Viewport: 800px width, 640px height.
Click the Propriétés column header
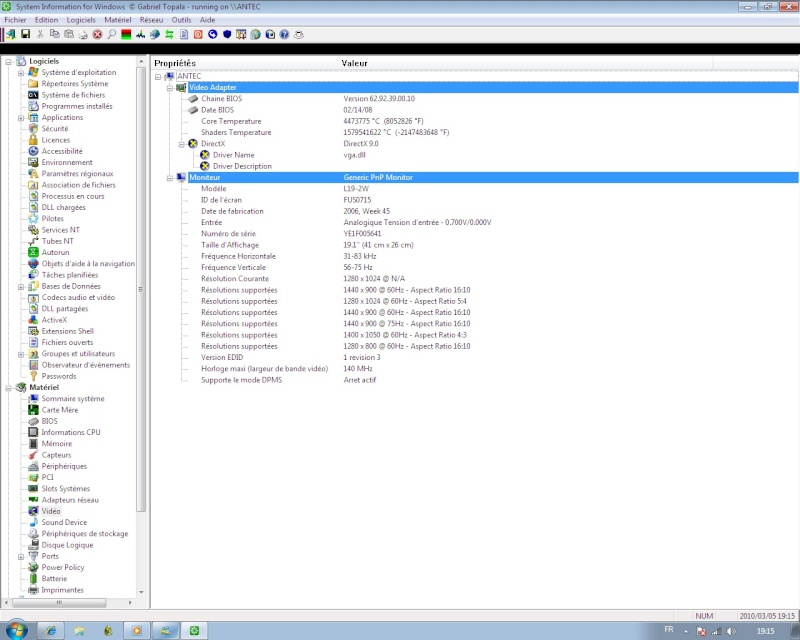pos(245,63)
